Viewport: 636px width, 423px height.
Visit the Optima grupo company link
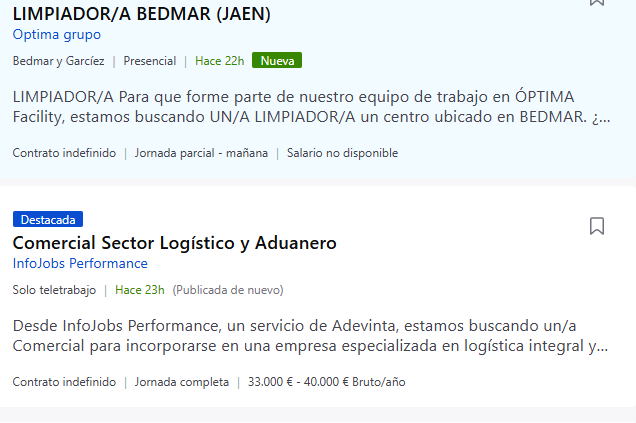[57, 35]
